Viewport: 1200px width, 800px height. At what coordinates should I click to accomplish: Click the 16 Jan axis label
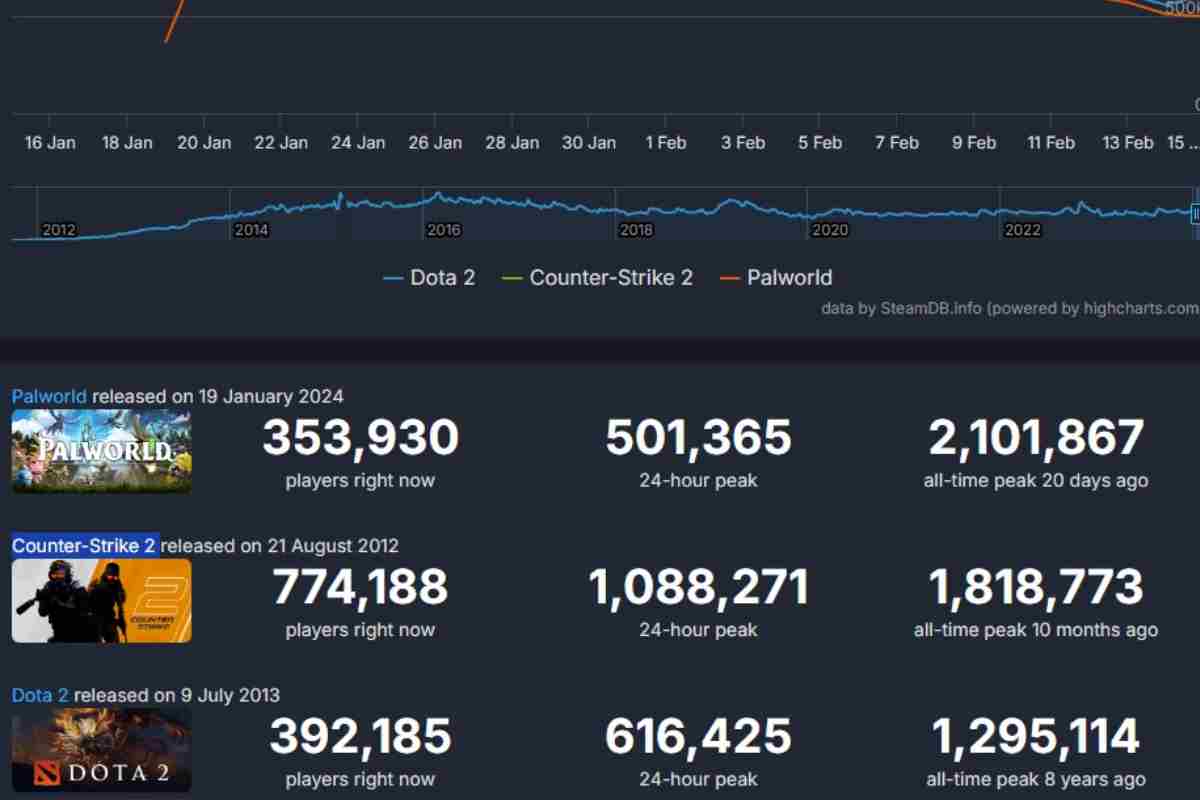click(48, 142)
